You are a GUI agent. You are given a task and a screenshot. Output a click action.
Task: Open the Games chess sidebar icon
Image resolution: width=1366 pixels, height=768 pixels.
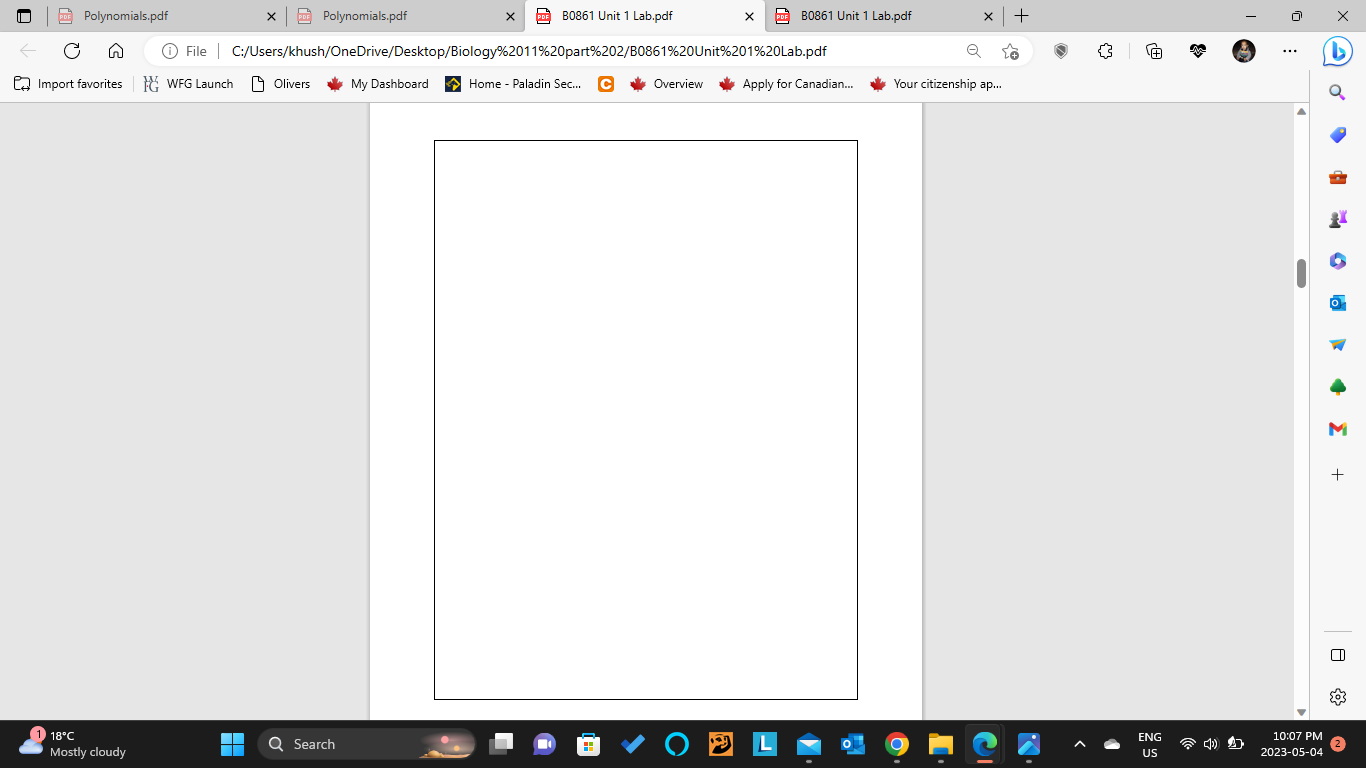coord(1337,219)
